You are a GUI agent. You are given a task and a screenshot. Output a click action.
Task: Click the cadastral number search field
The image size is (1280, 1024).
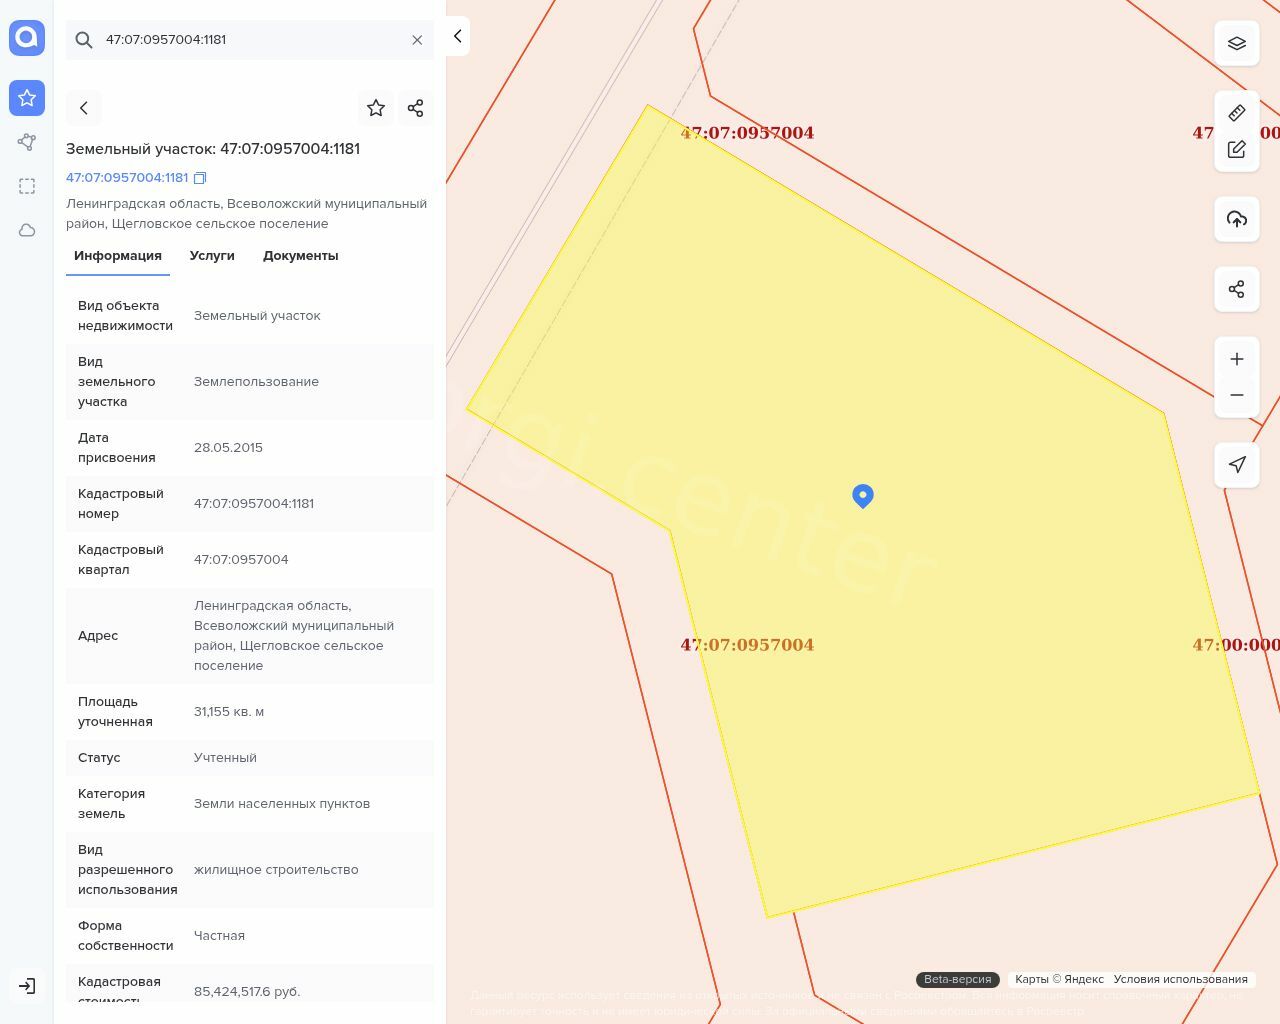click(250, 40)
